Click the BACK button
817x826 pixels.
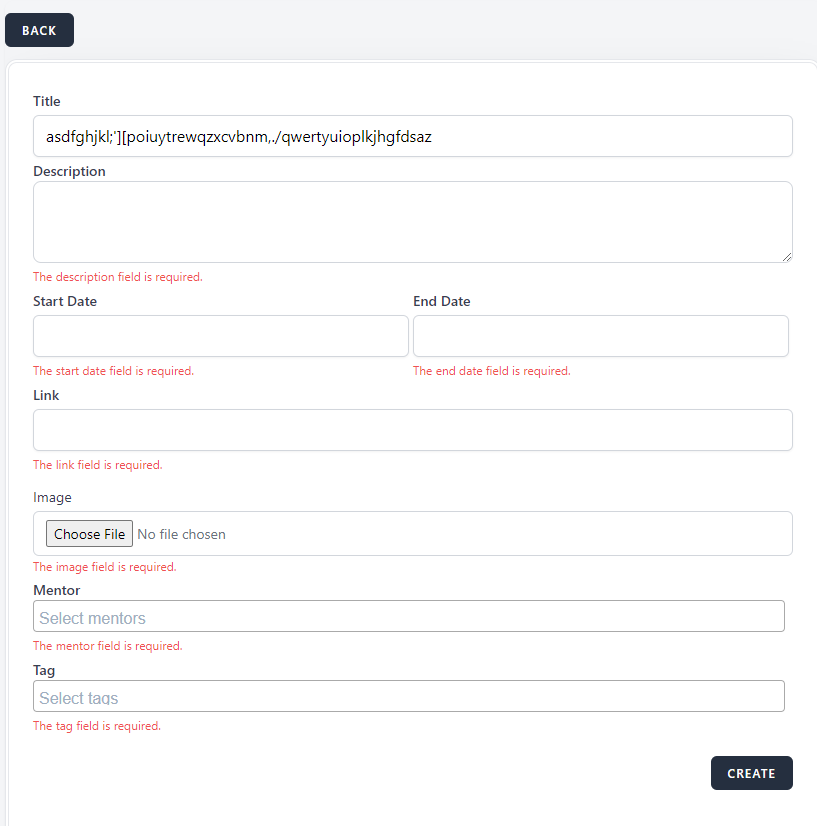[x=39, y=30]
